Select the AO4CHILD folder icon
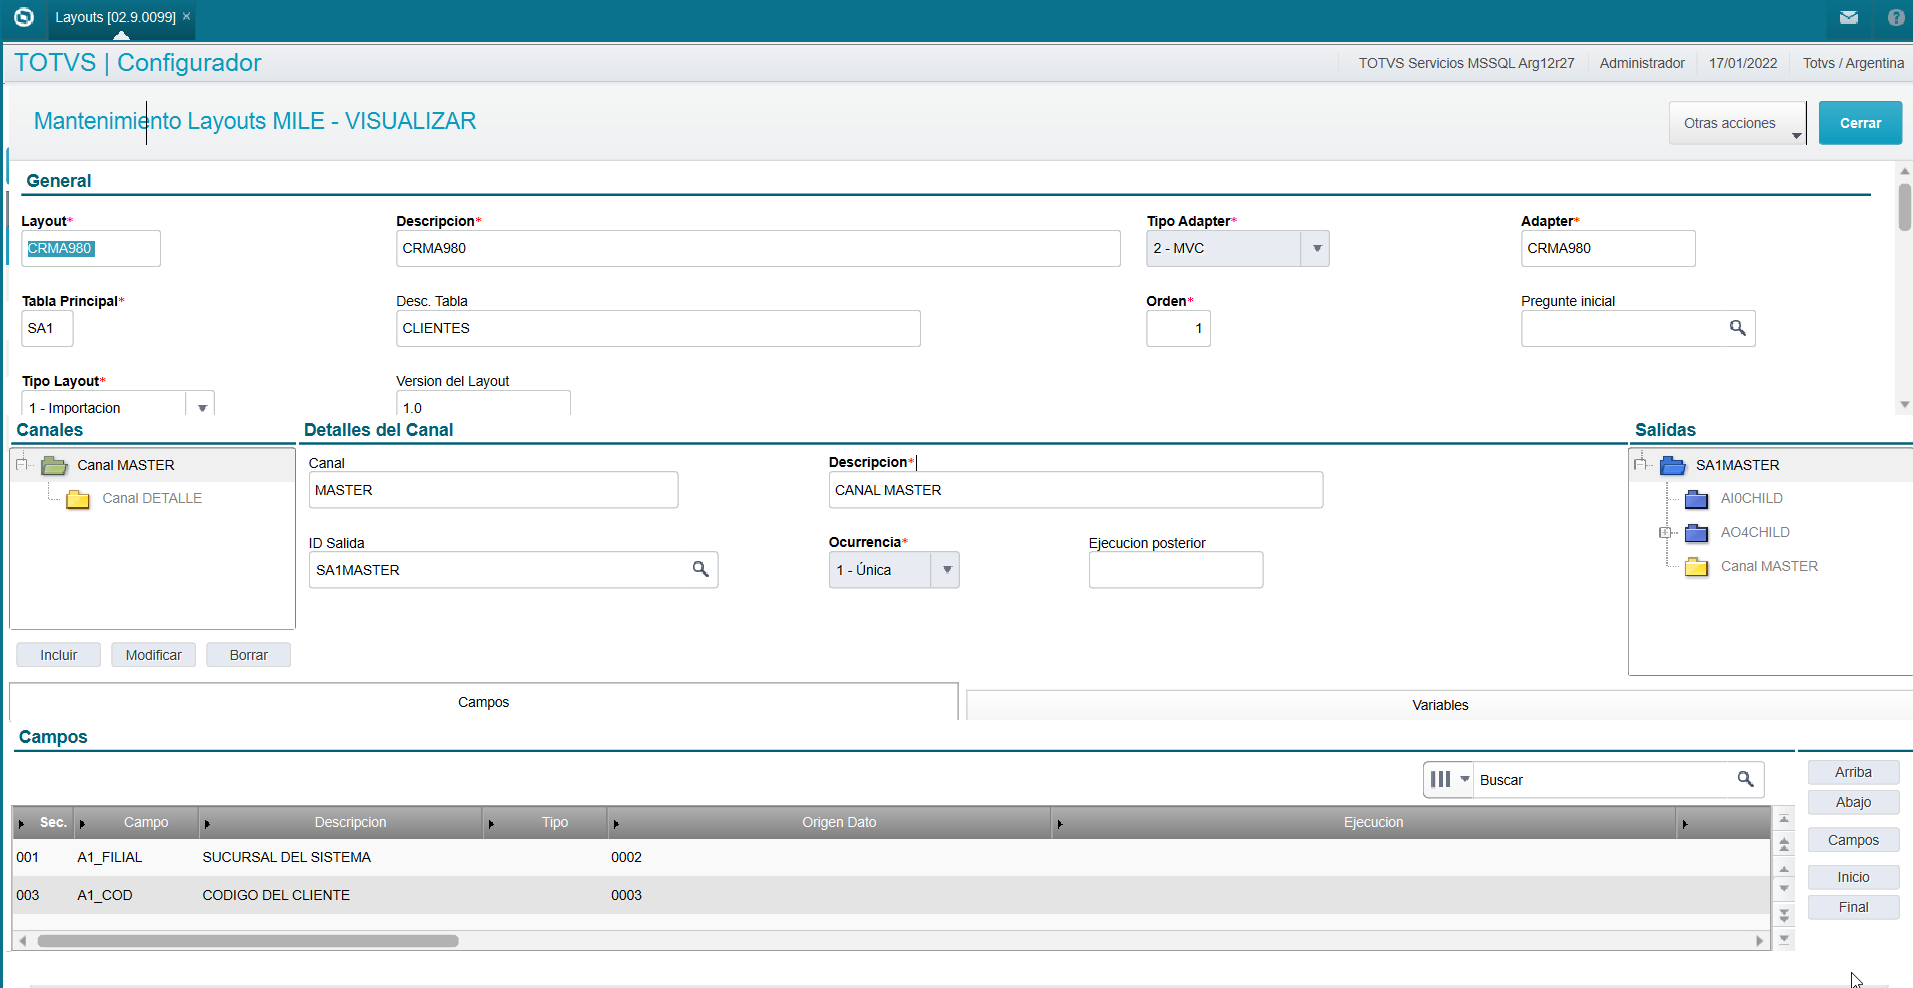The height and width of the screenshot is (988, 1913). click(1696, 533)
